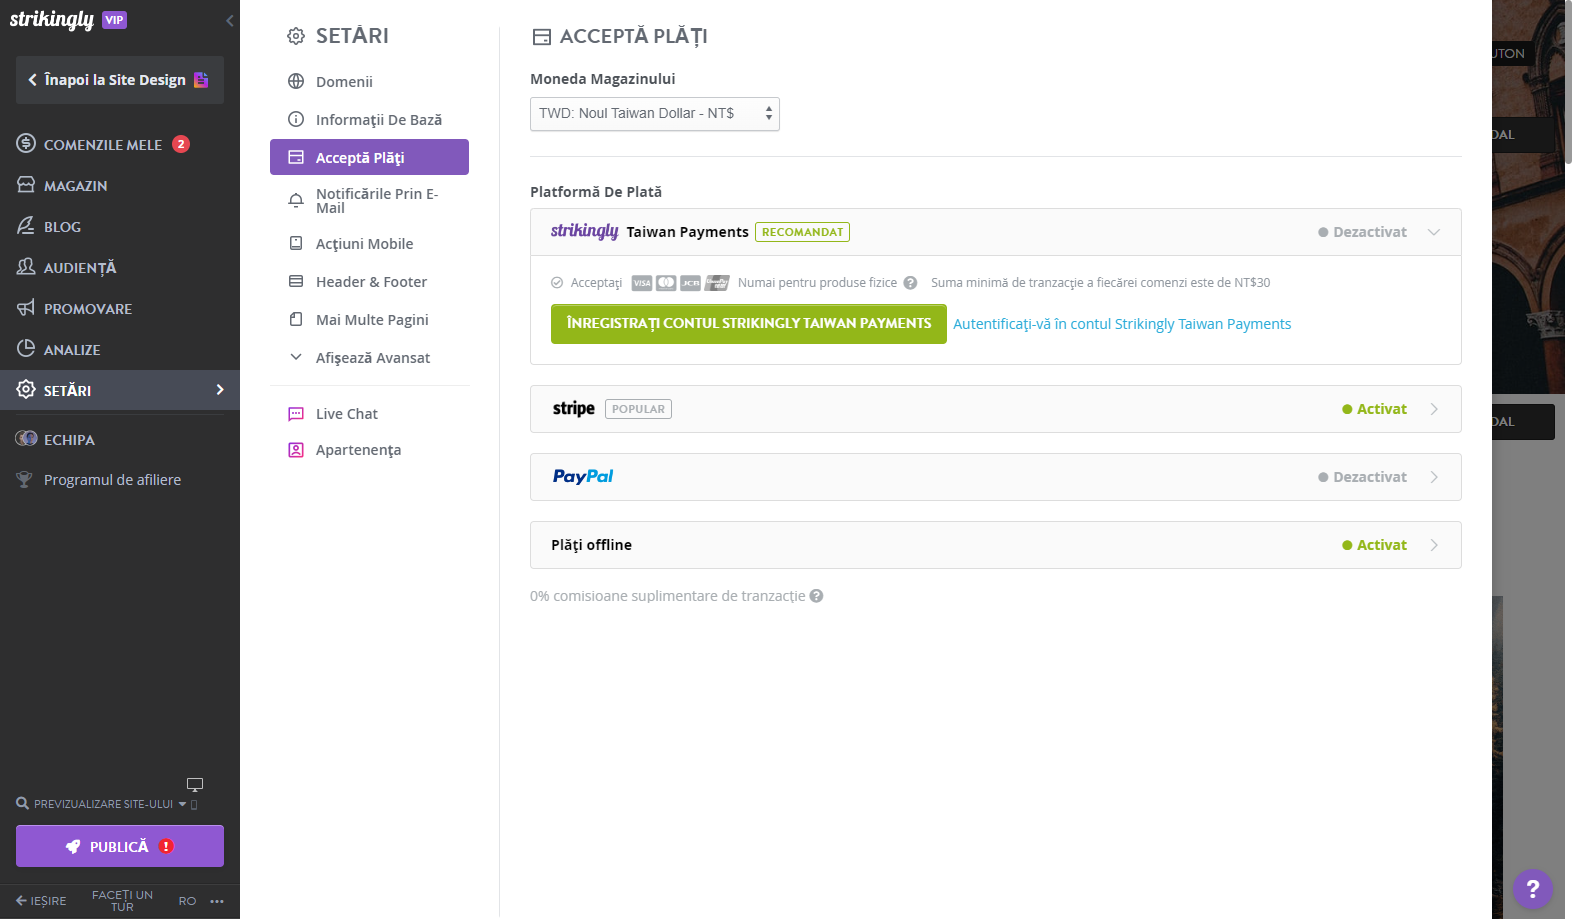Click the UnionPay card icon
The height and width of the screenshot is (919, 1572).
717,283
